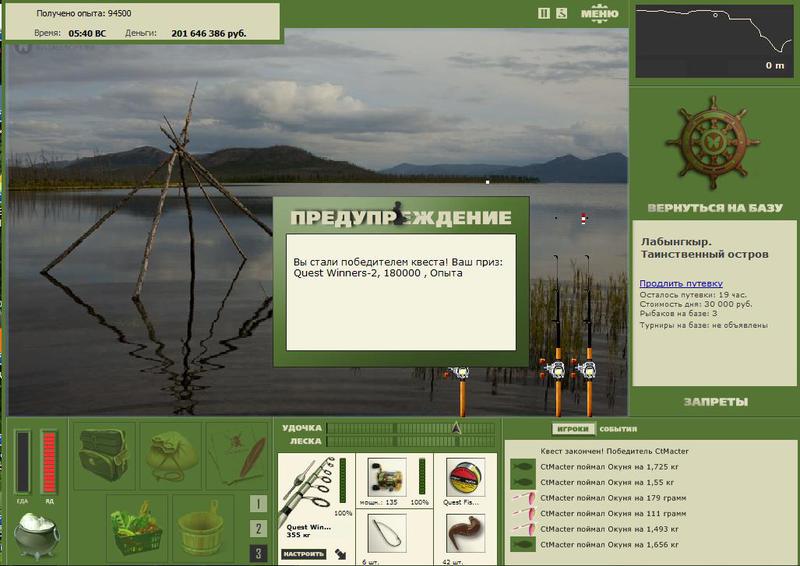Viewport: 800px width, 566px height.
Task: Click the time value 05:40 ВС
Action: [x=87, y=33]
